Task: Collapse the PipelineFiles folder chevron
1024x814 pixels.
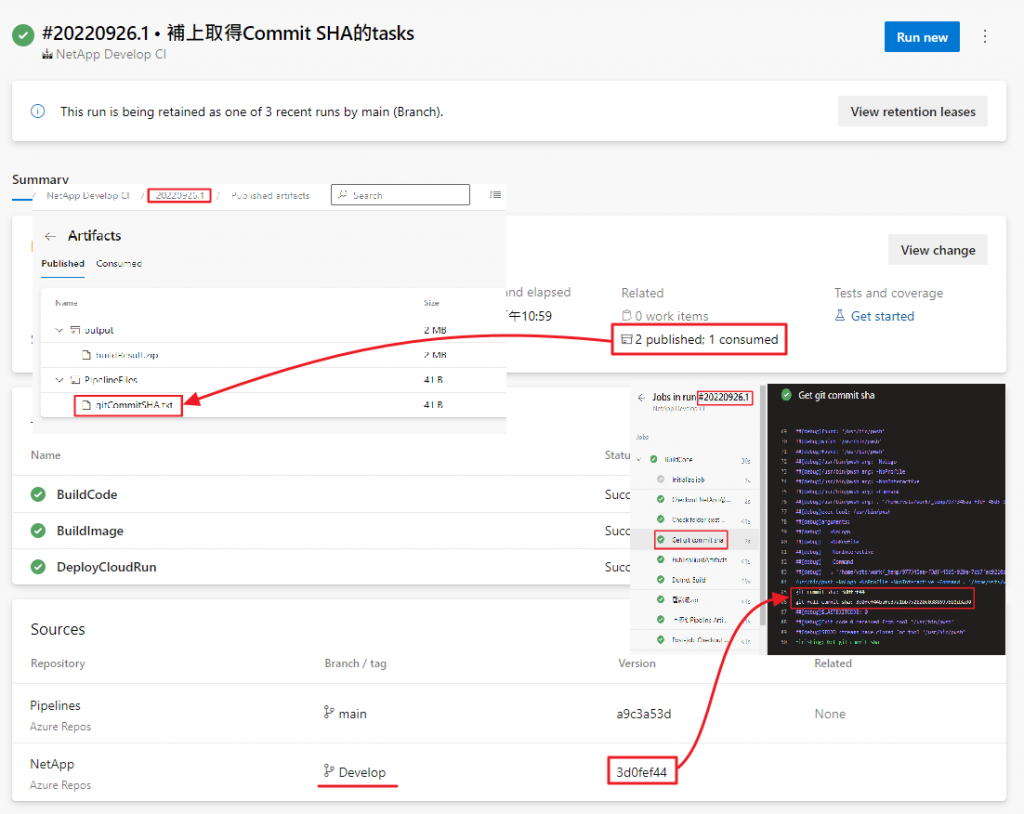Action: coord(59,380)
